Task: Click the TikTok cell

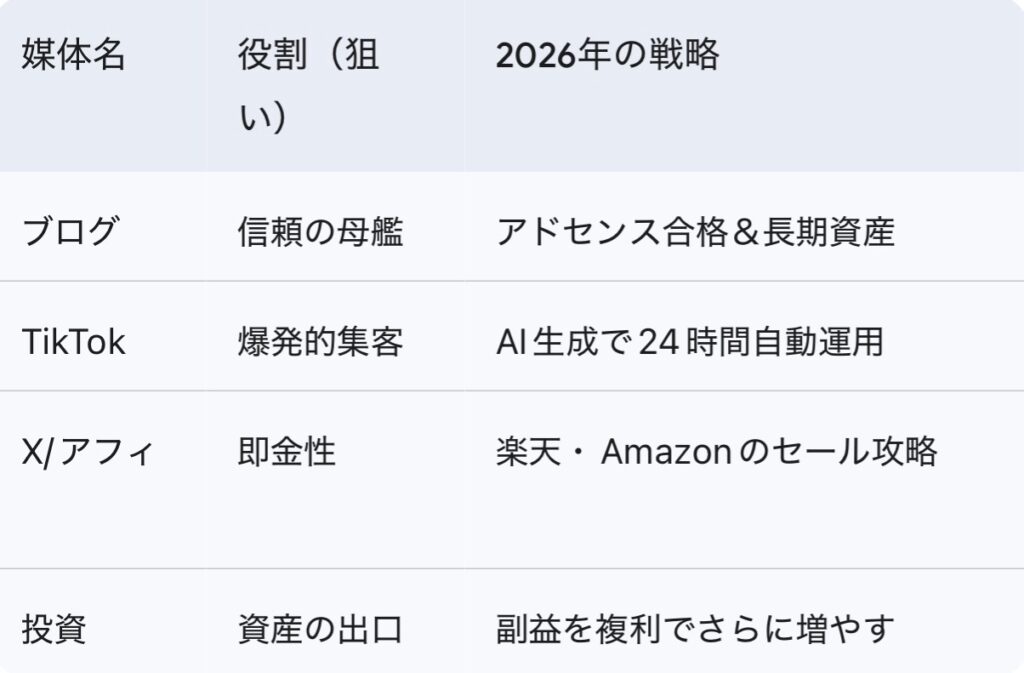Action: coord(74,342)
